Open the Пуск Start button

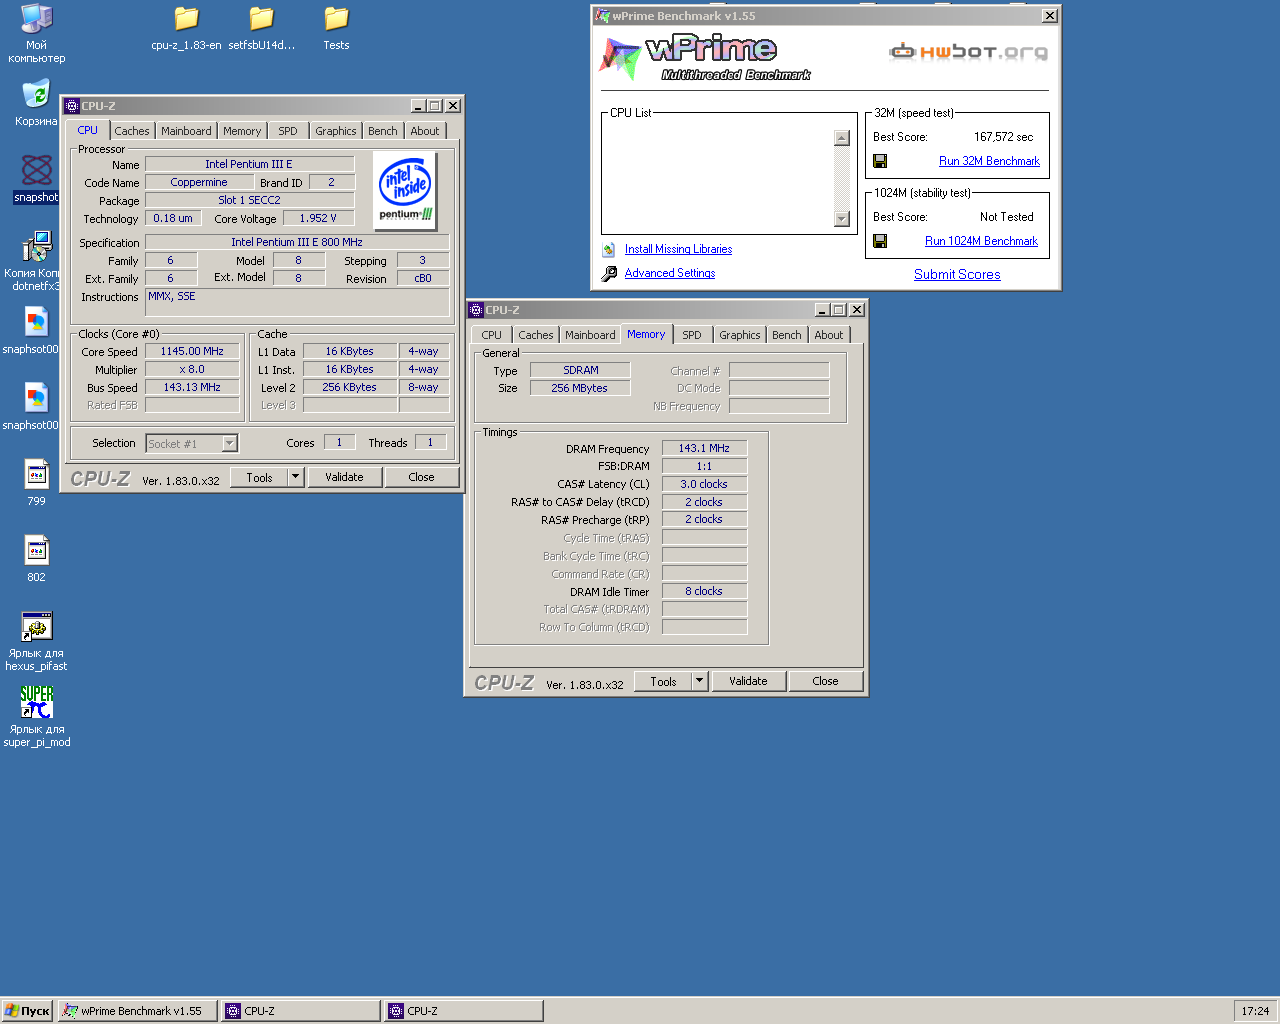(27, 1011)
